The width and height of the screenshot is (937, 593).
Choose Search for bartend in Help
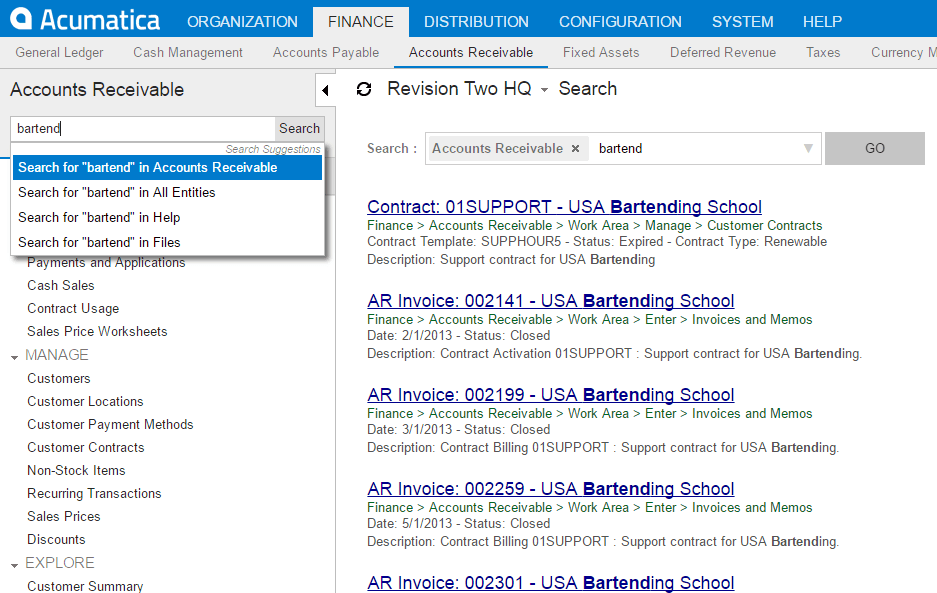[167, 218]
